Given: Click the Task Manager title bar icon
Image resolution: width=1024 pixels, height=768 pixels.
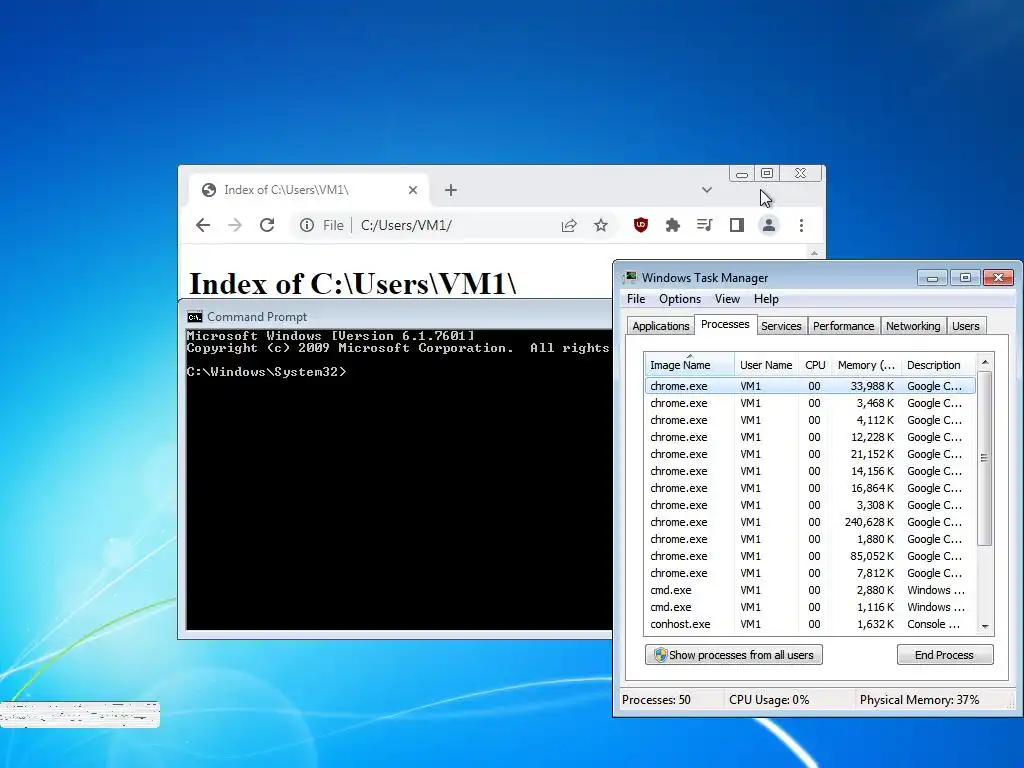Looking at the screenshot, I should point(630,278).
